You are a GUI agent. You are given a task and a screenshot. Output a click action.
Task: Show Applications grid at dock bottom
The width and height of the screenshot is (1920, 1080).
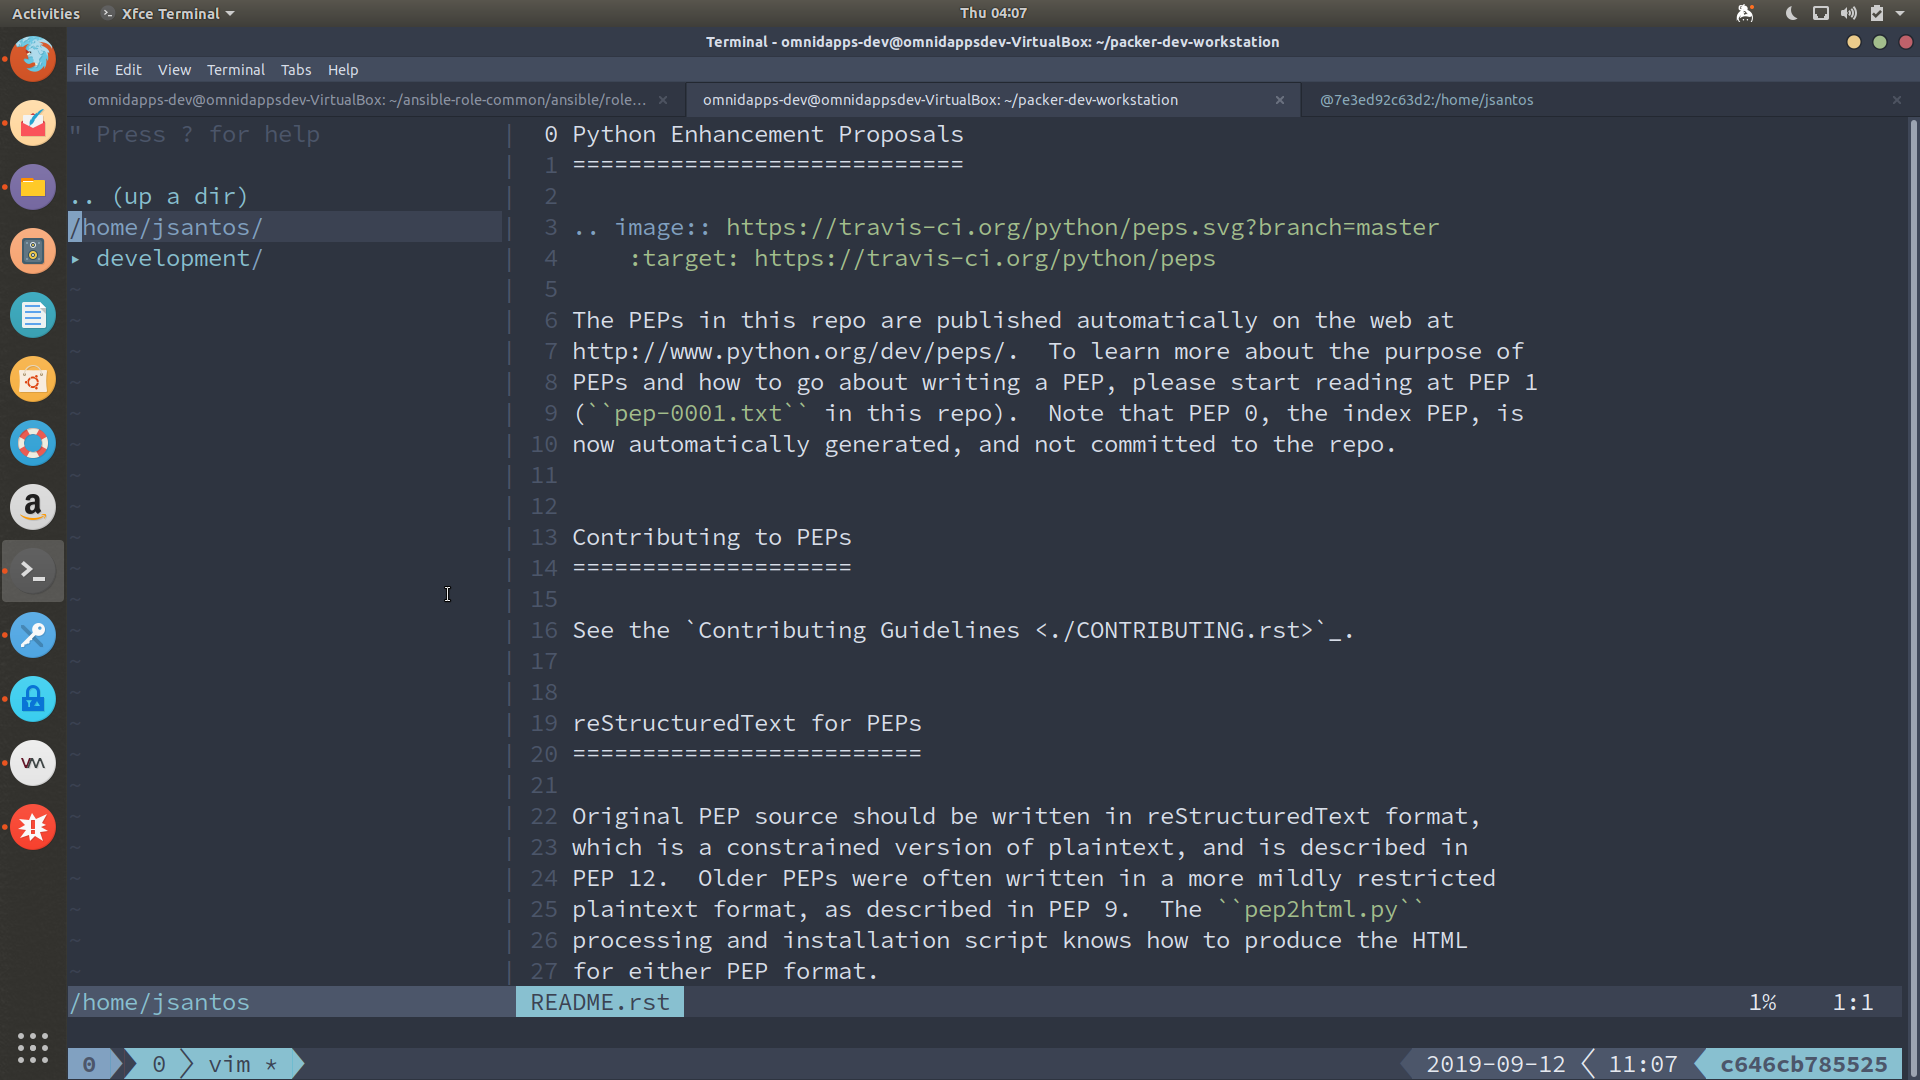33,1047
